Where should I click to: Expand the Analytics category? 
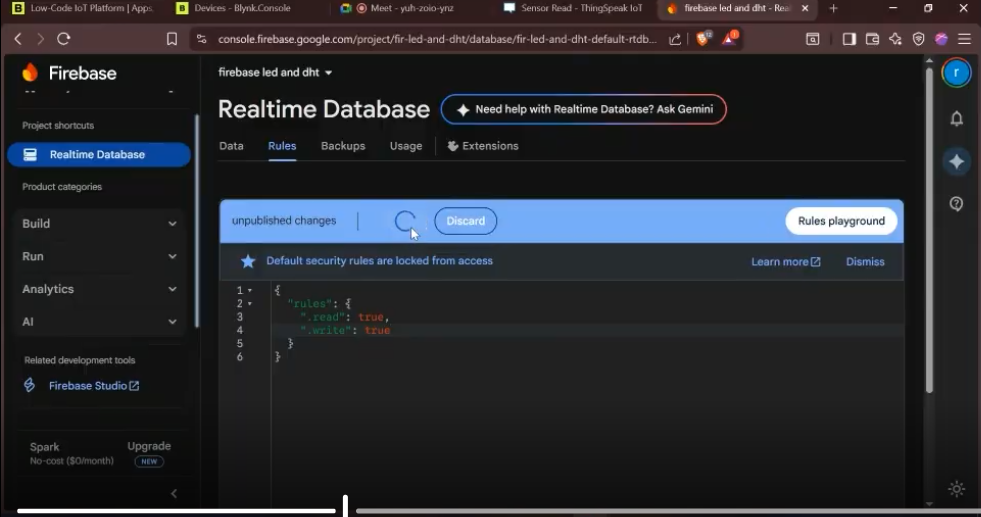pos(100,289)
